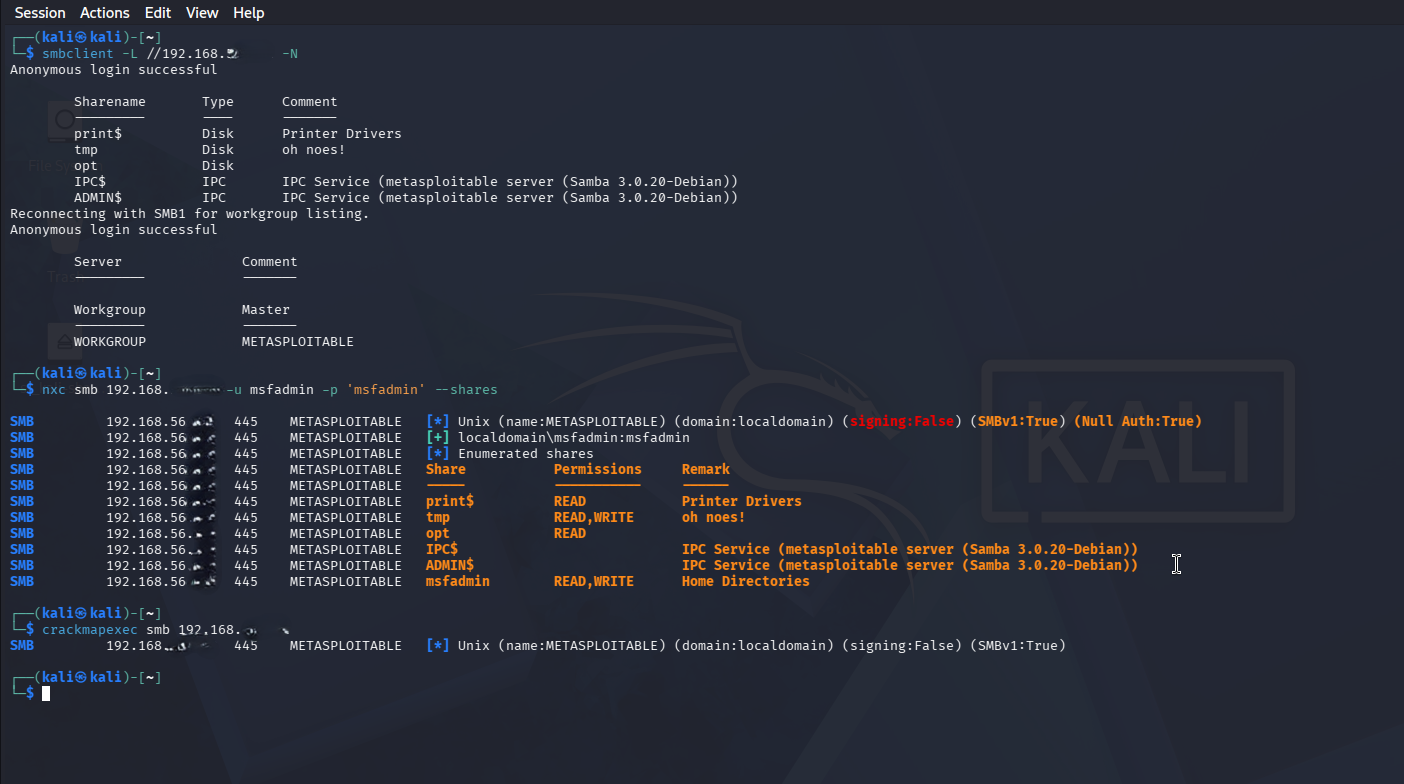Screen dimensions: 1404x784
Task: Click the red 'signing:False' text
Action: click(x=902, y=422)
